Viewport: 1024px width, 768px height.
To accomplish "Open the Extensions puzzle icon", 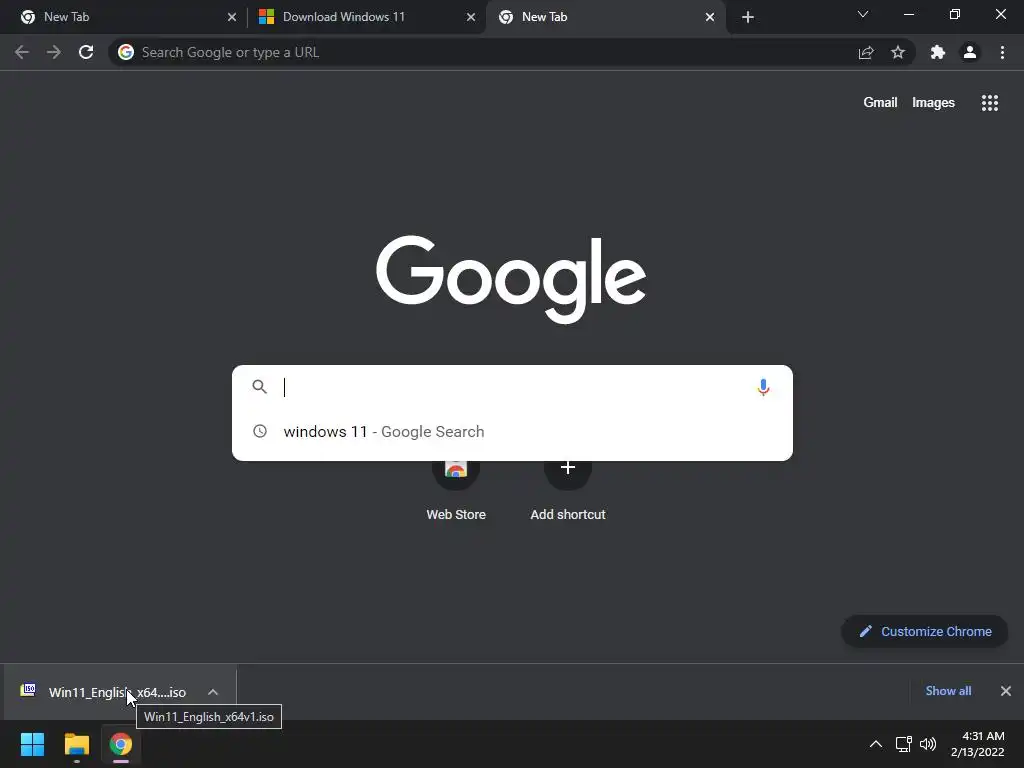I will 938,52.
